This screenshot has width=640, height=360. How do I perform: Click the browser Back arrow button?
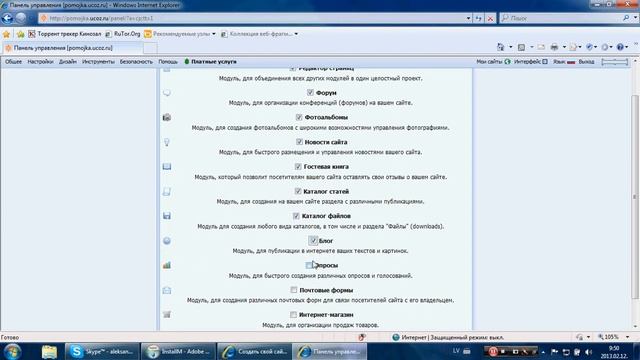click(7, 18)
